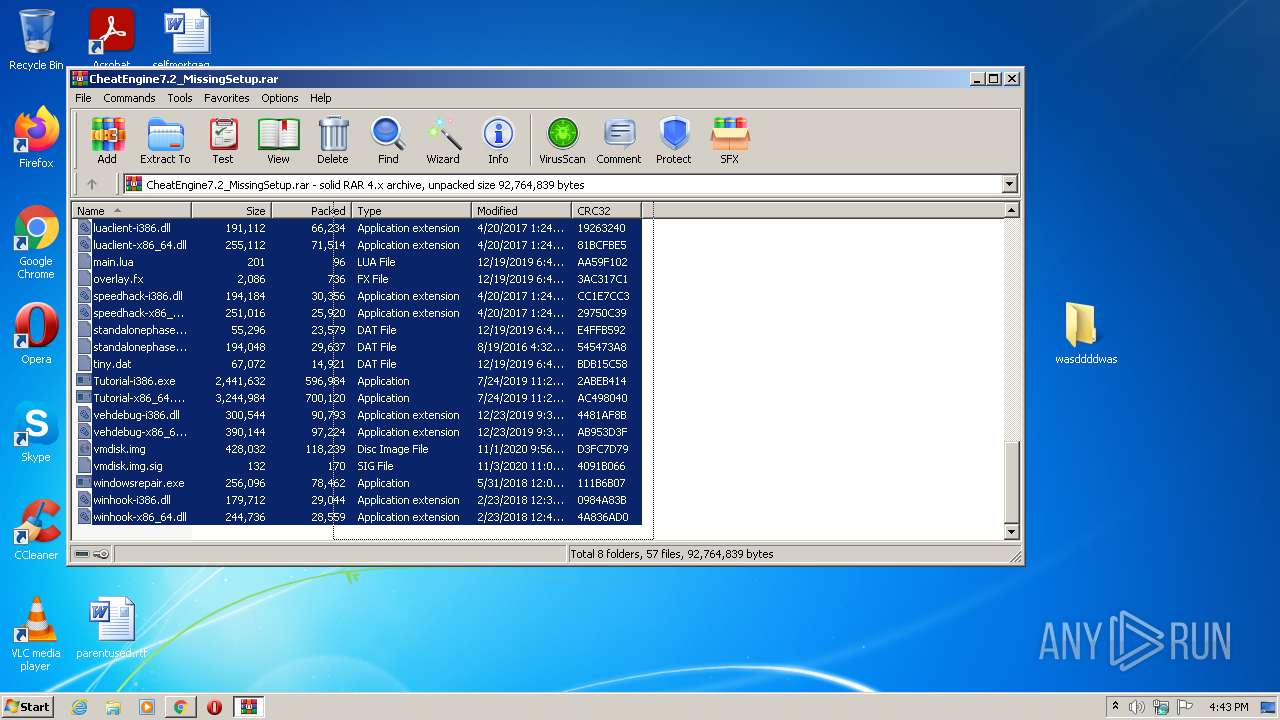This screenshot has height=720, width=1280.
Task: Sort by Packed column header
Action: pos(312,210)
